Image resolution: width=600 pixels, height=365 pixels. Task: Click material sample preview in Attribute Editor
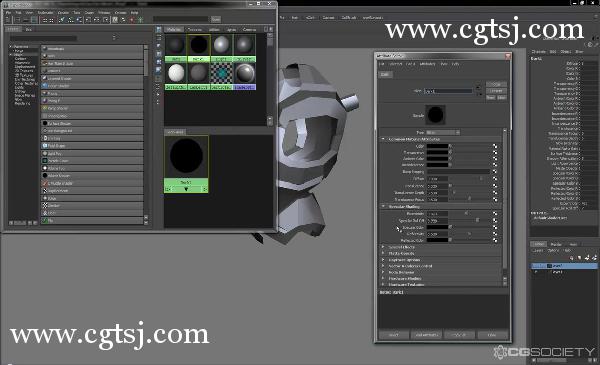[435, 115]
